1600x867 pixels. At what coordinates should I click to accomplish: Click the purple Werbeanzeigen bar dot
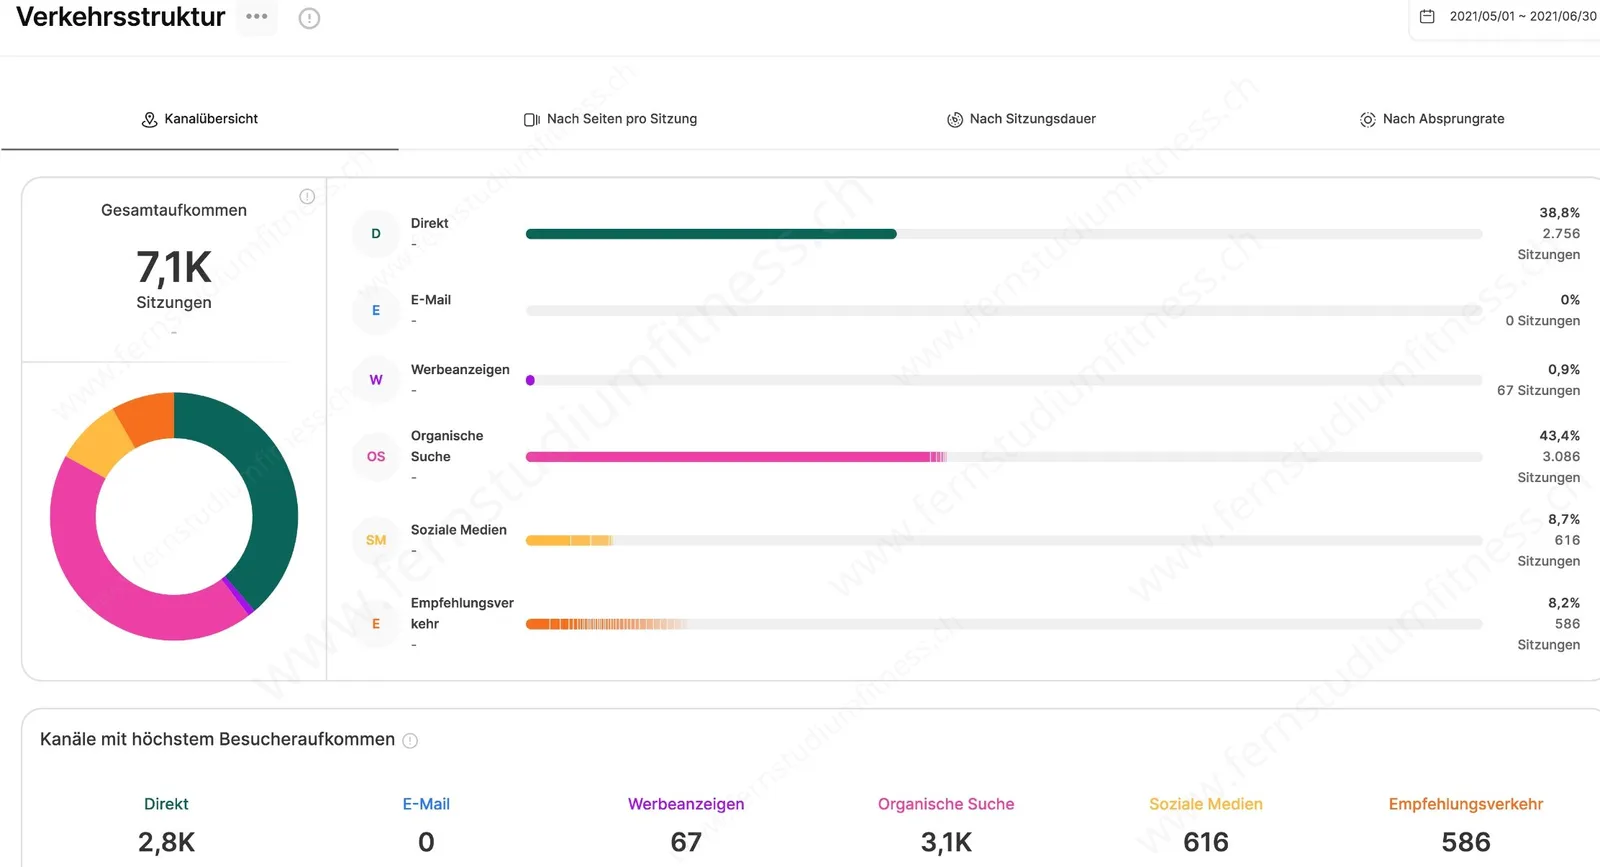tap(530, 380)
